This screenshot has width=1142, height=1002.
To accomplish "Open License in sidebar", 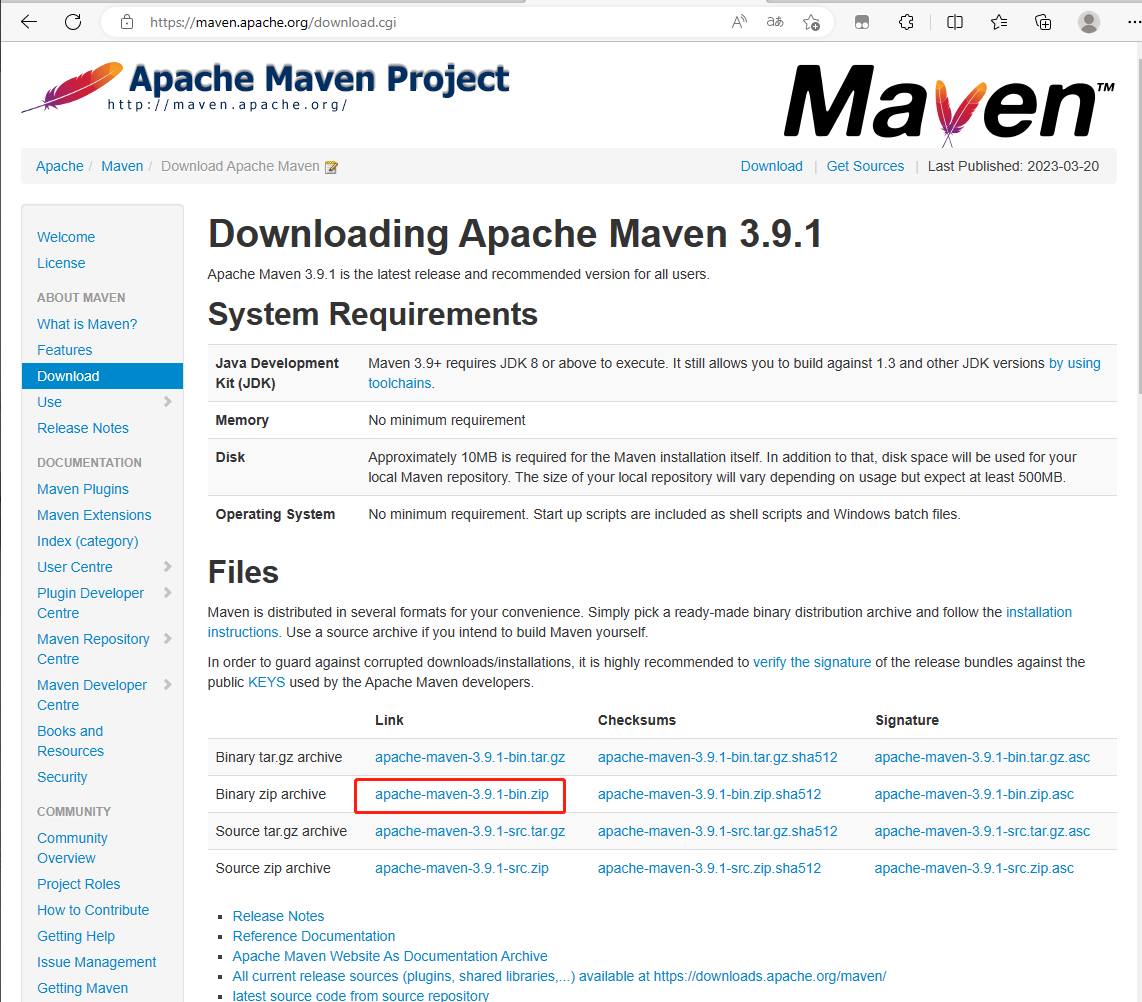I will pos(61,263).
